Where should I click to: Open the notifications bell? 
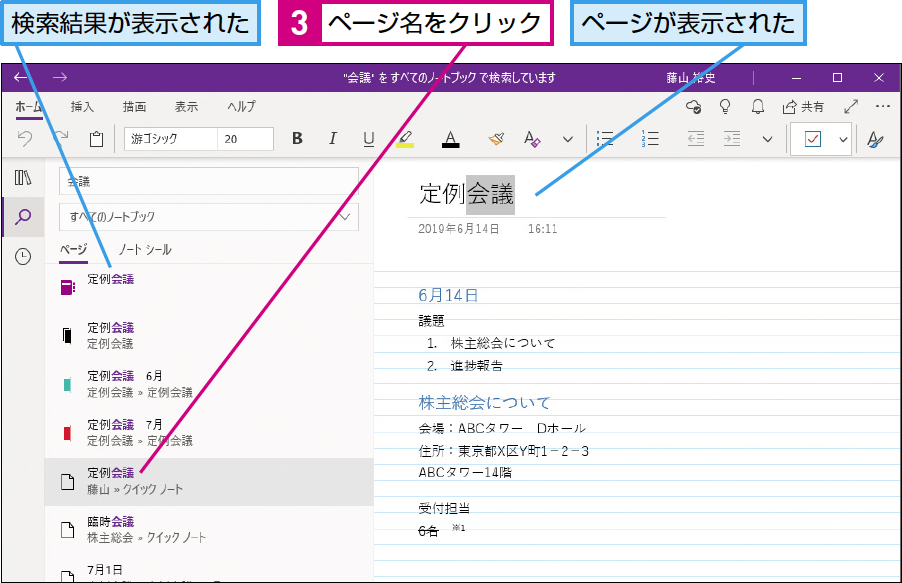[758, 106]
